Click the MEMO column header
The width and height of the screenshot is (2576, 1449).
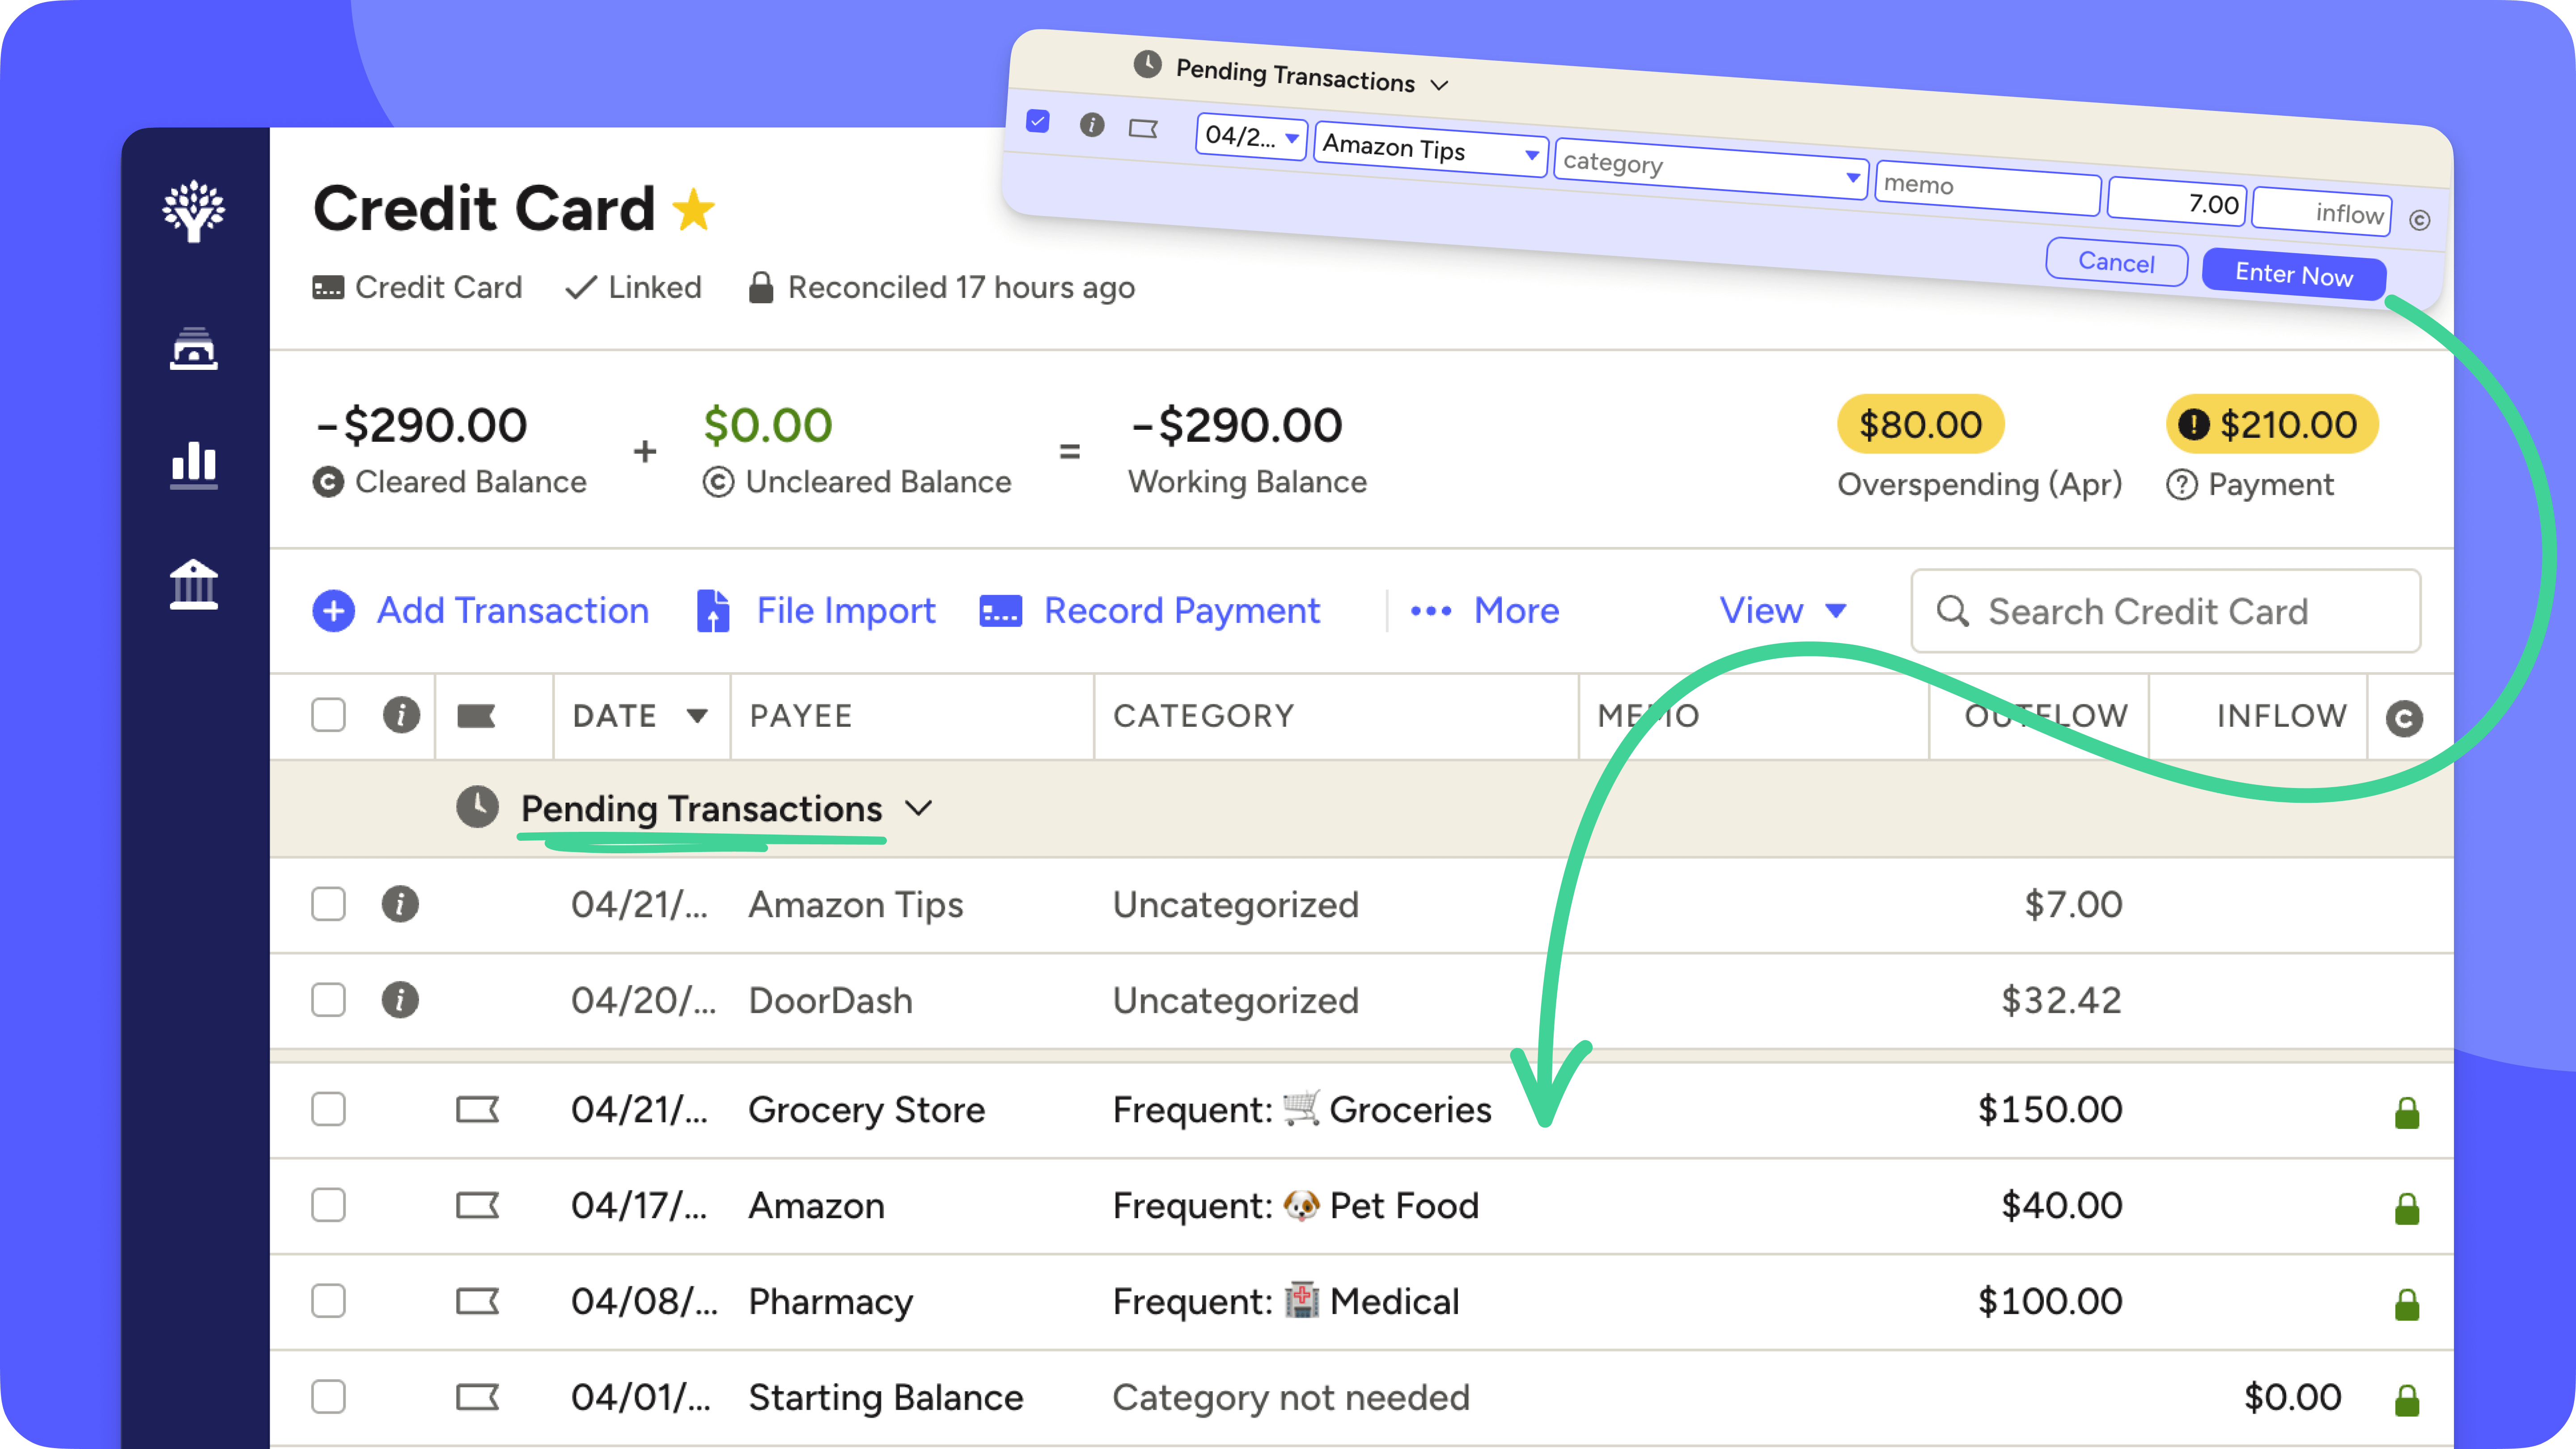pos(1648,716)
